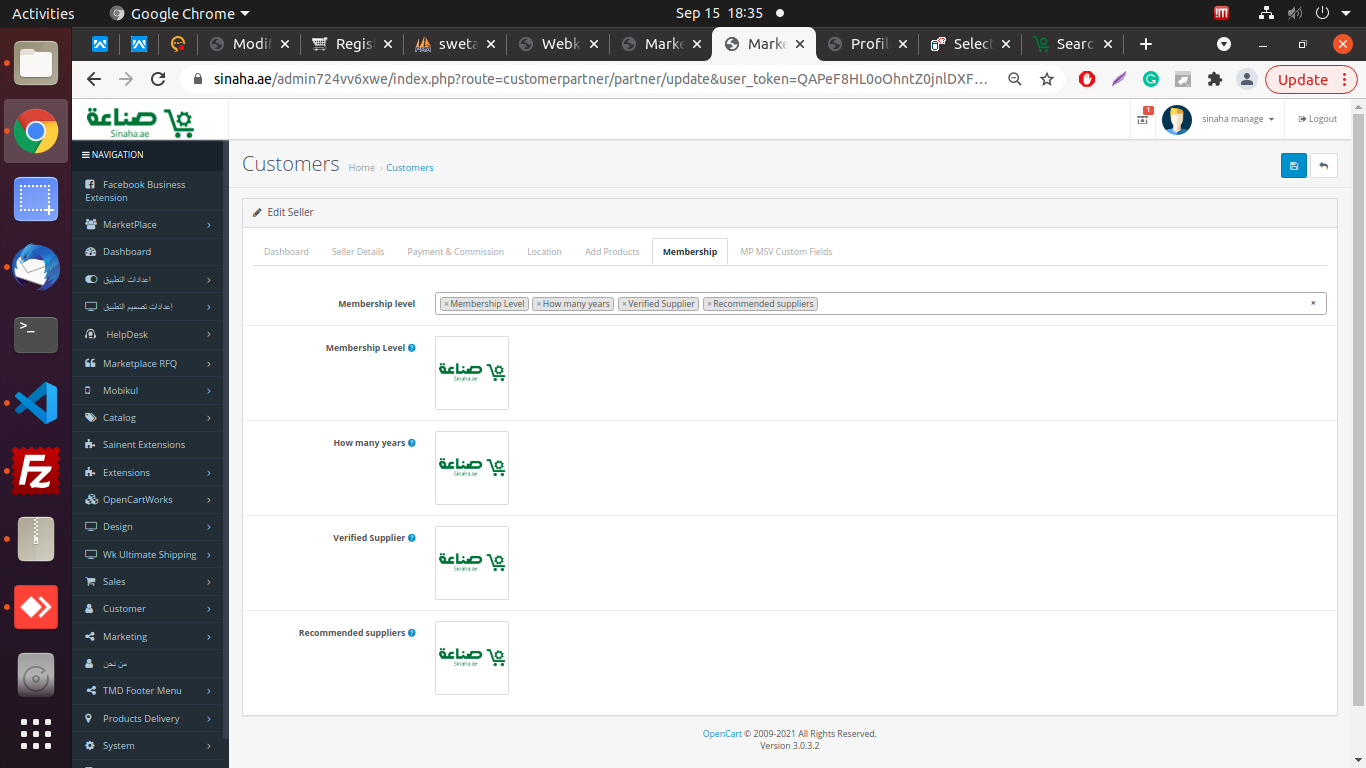Expand the Mobikul navigation menu
Image resolution: width=1366 pixels, height=768 pixels.
pos(148,391)
